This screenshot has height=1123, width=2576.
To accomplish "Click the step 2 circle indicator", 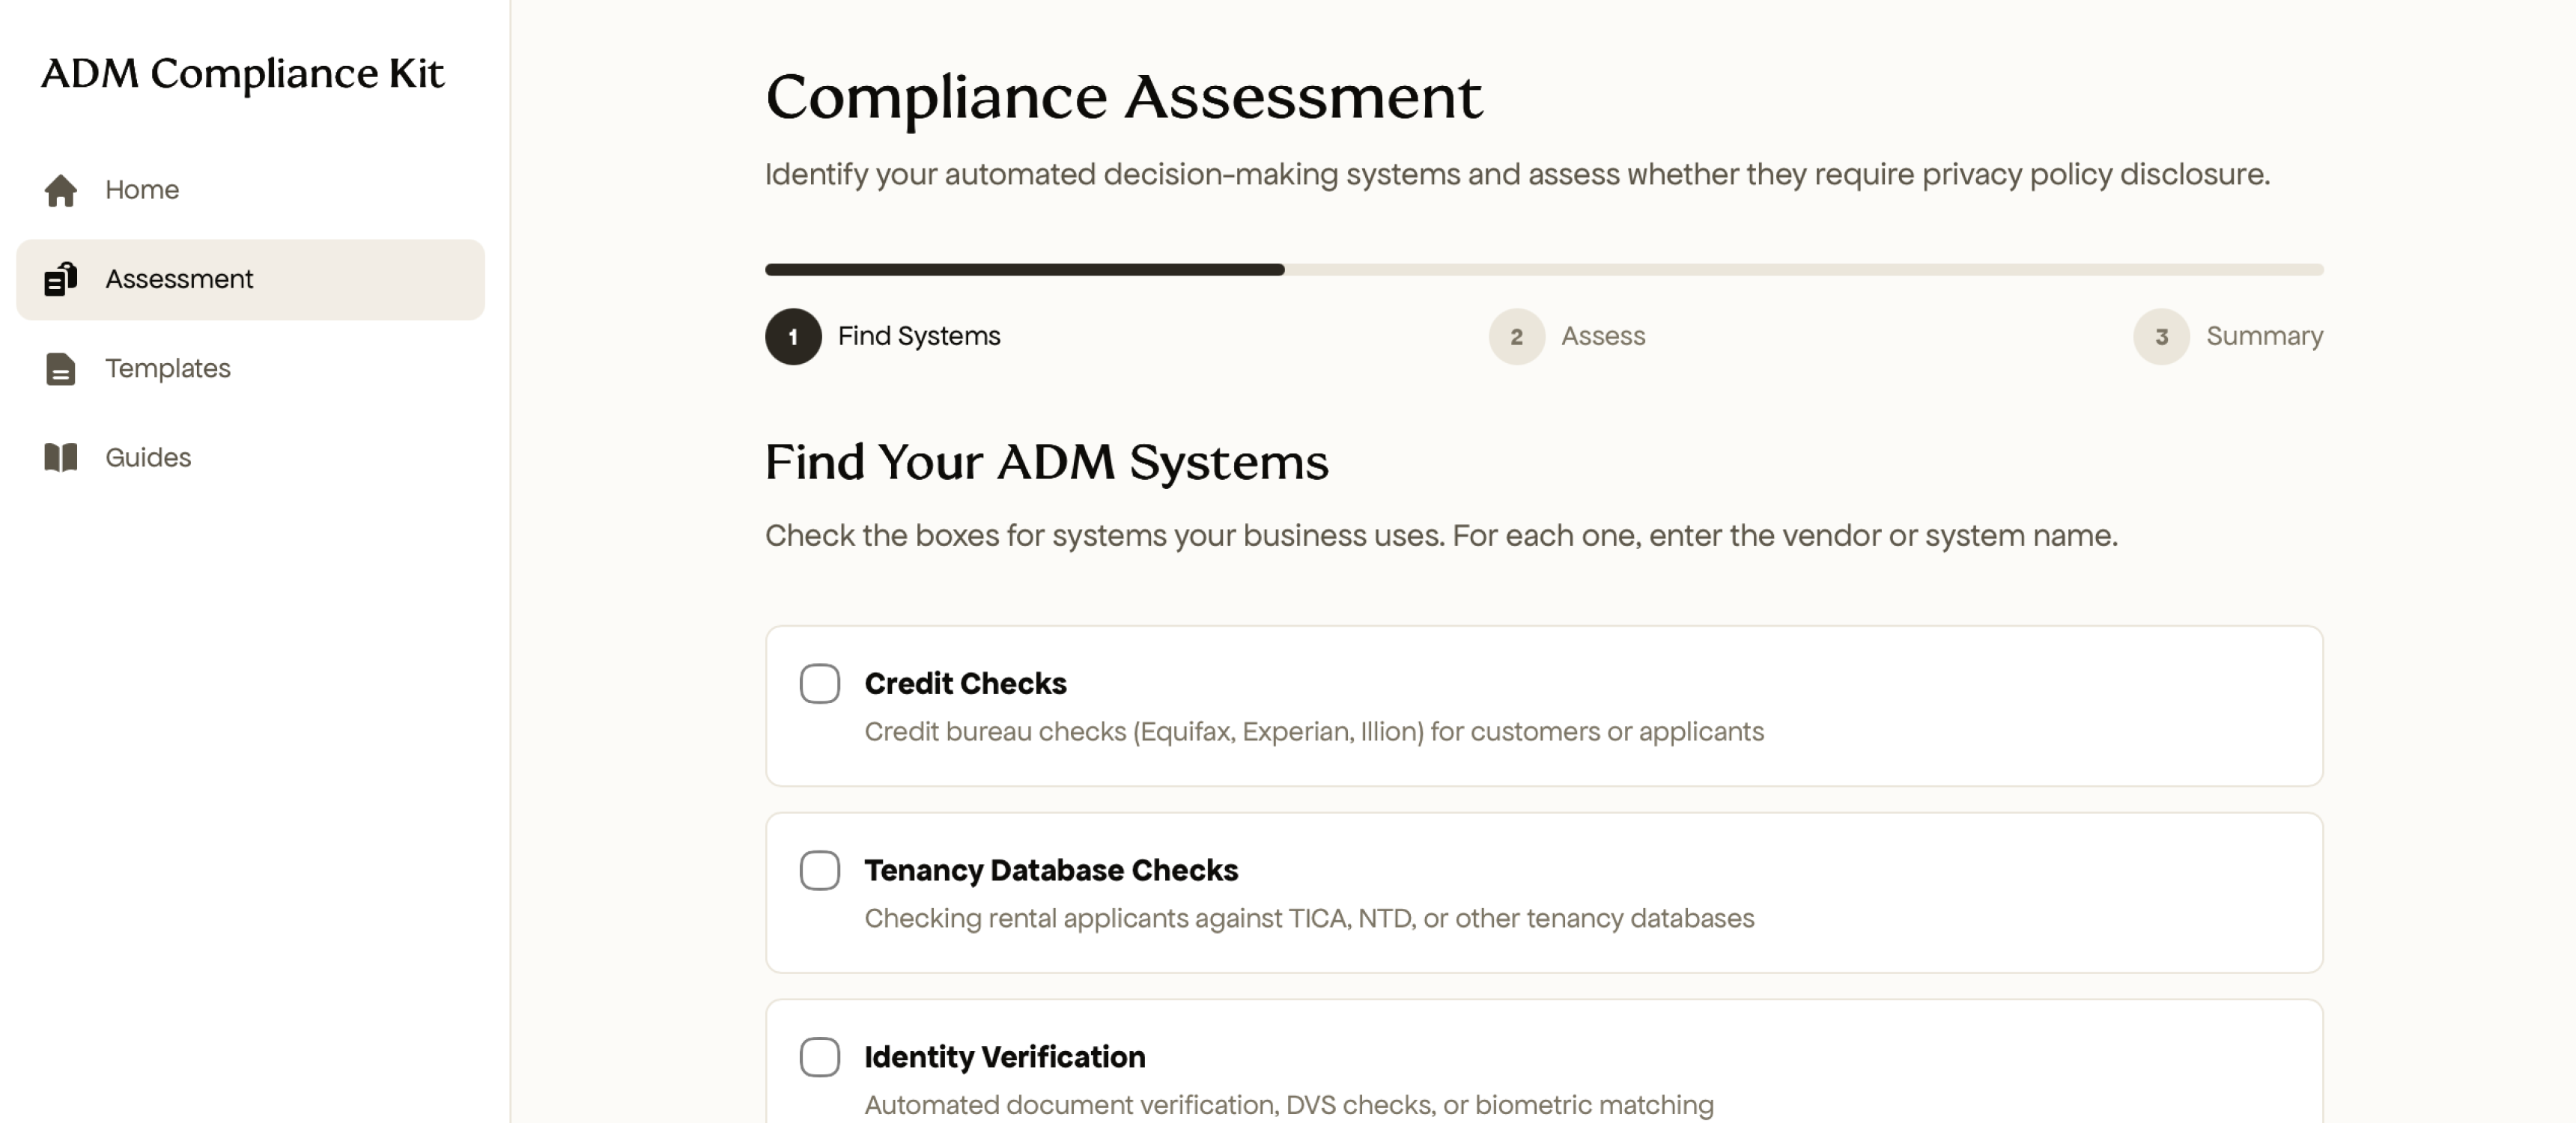I will pos(1516,337).
